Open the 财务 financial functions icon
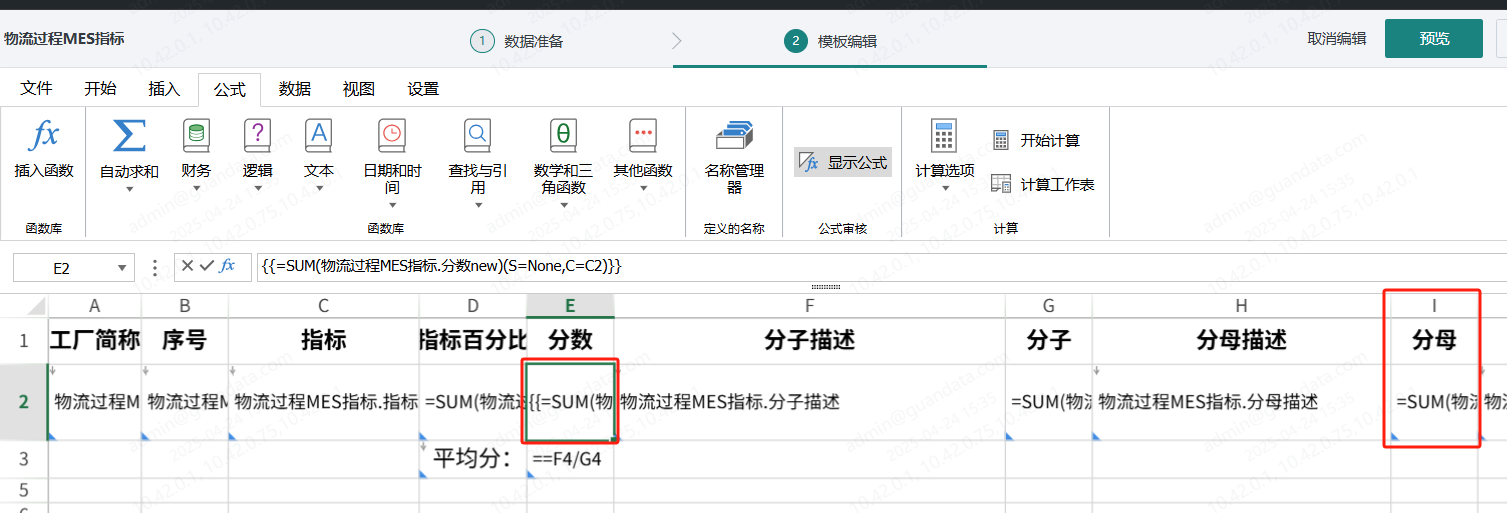 click(196, 135)
